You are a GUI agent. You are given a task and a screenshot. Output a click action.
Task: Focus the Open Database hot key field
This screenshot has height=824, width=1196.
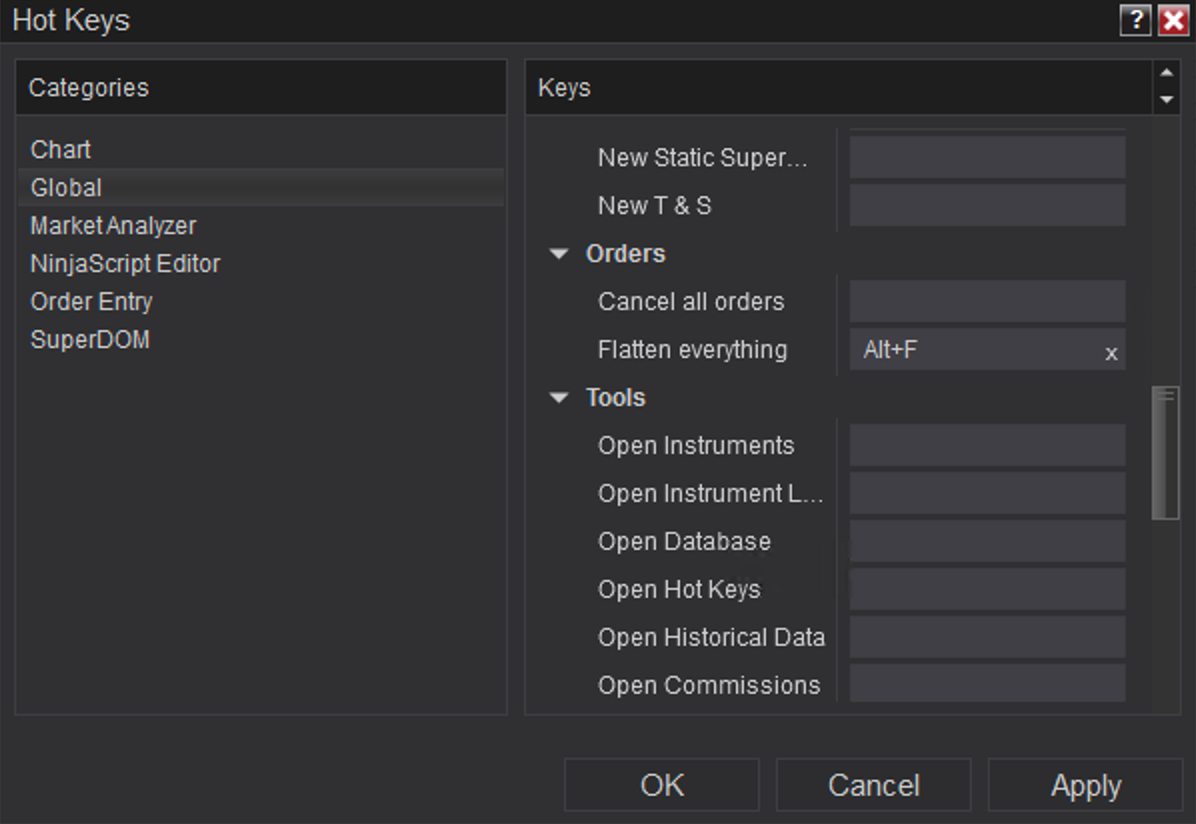[987, 542]
